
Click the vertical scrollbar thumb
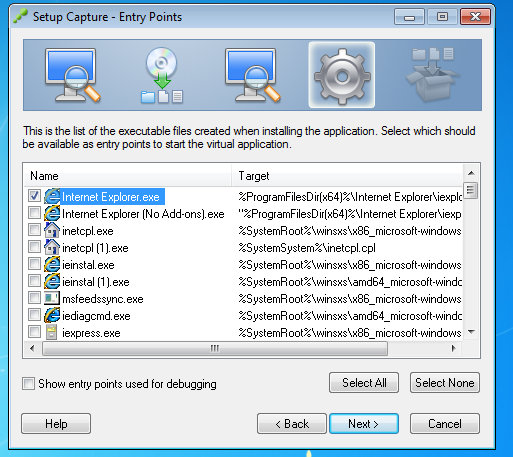(471, 190)
